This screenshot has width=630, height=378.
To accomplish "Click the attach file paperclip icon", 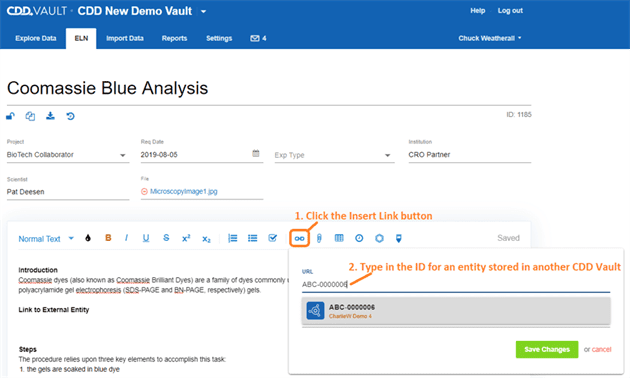I will tap(319, 238).
